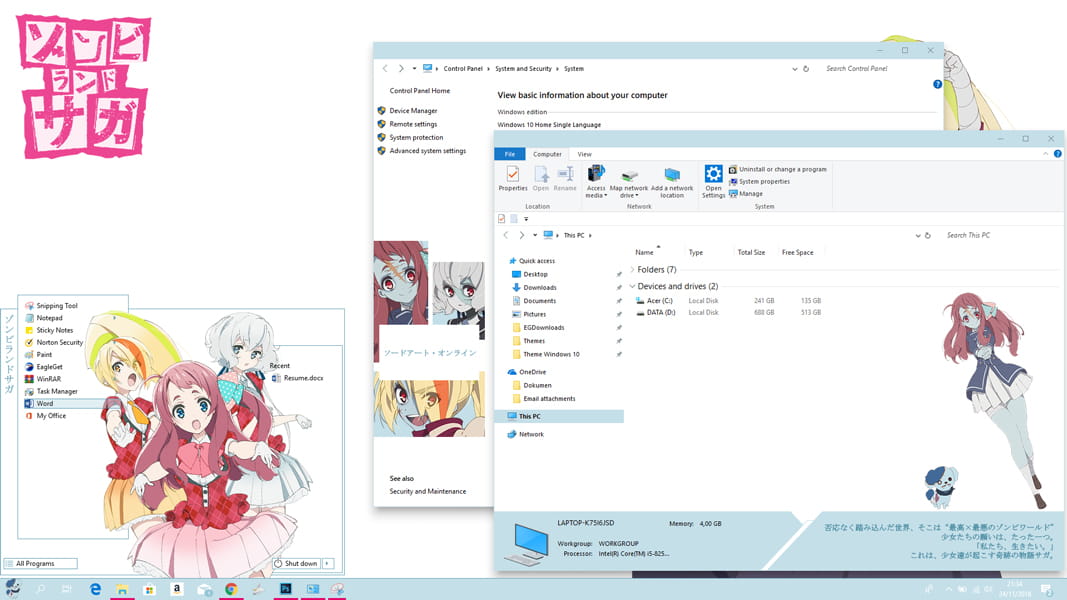Unpin Downloads from Quick access
Image resolution: width=1067 pixels, height=600 pixels.
[620, 287]
